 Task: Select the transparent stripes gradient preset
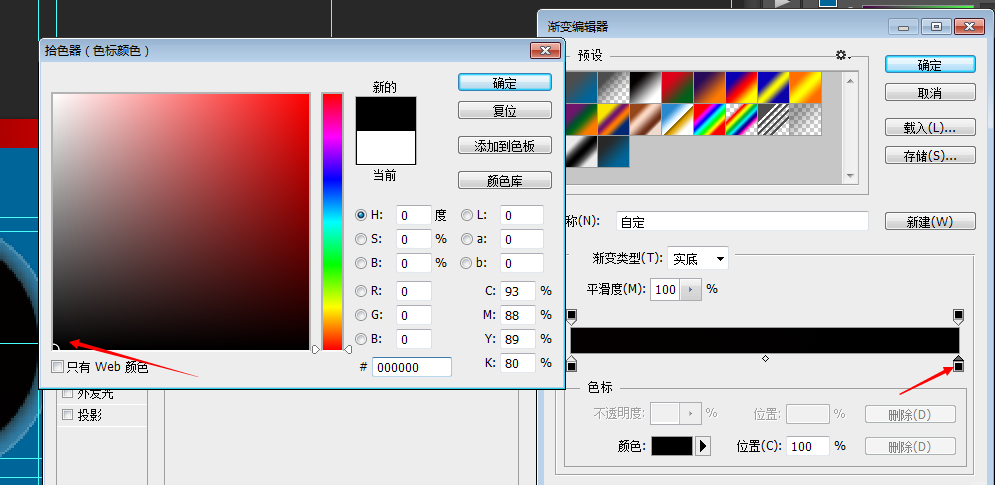point(774,119)
